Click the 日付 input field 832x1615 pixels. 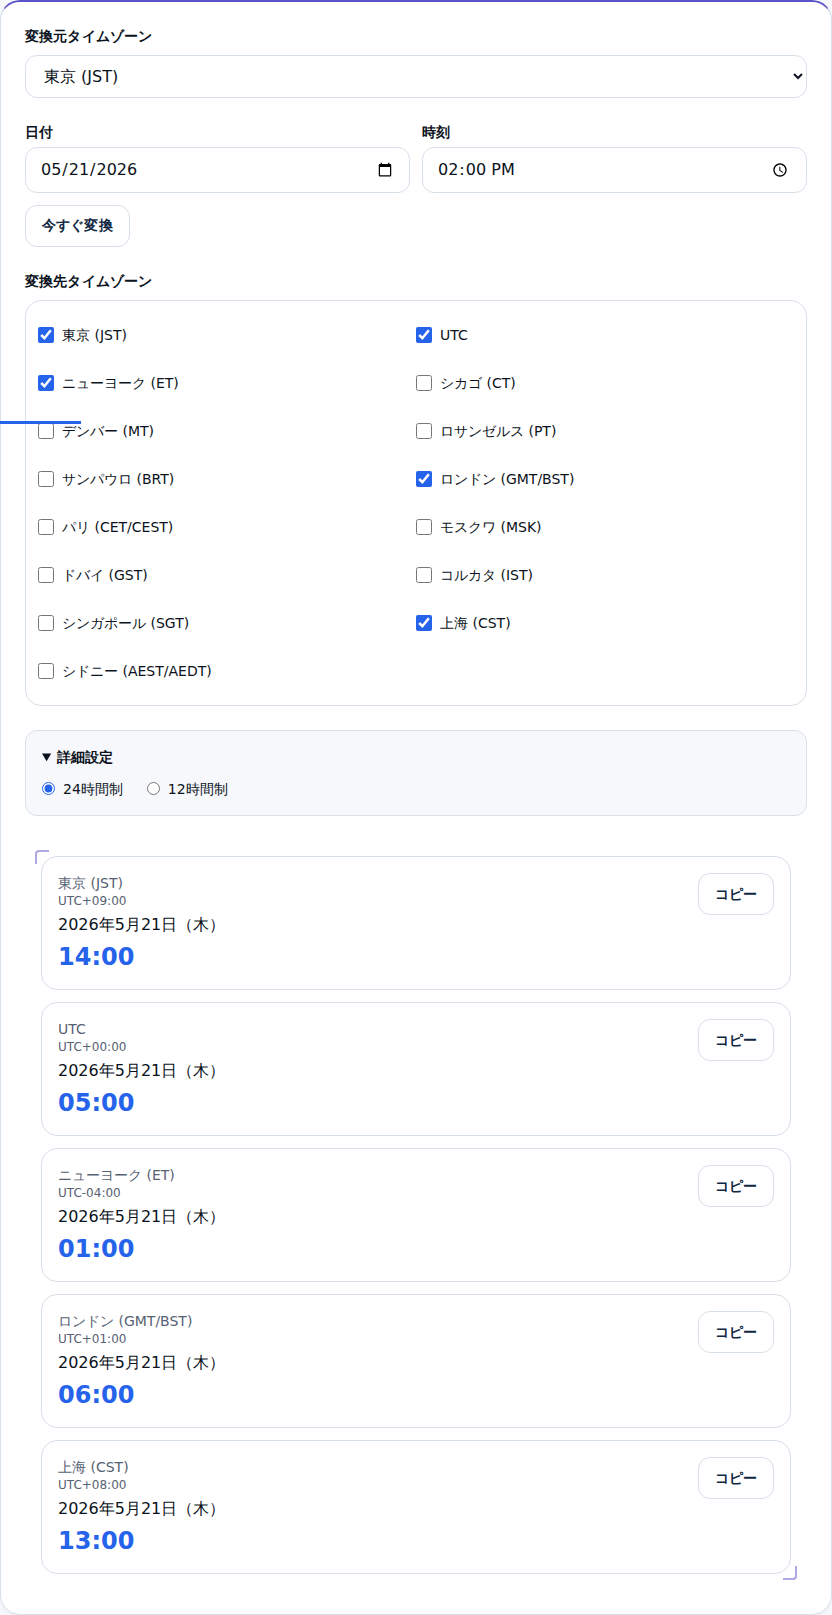[217, 170]
